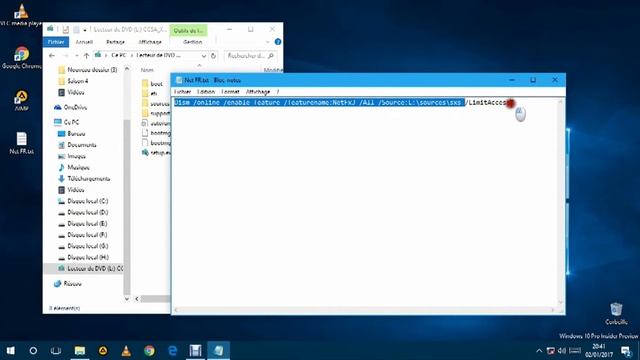Open VLC media player desktop shortcut

(21, 15)
